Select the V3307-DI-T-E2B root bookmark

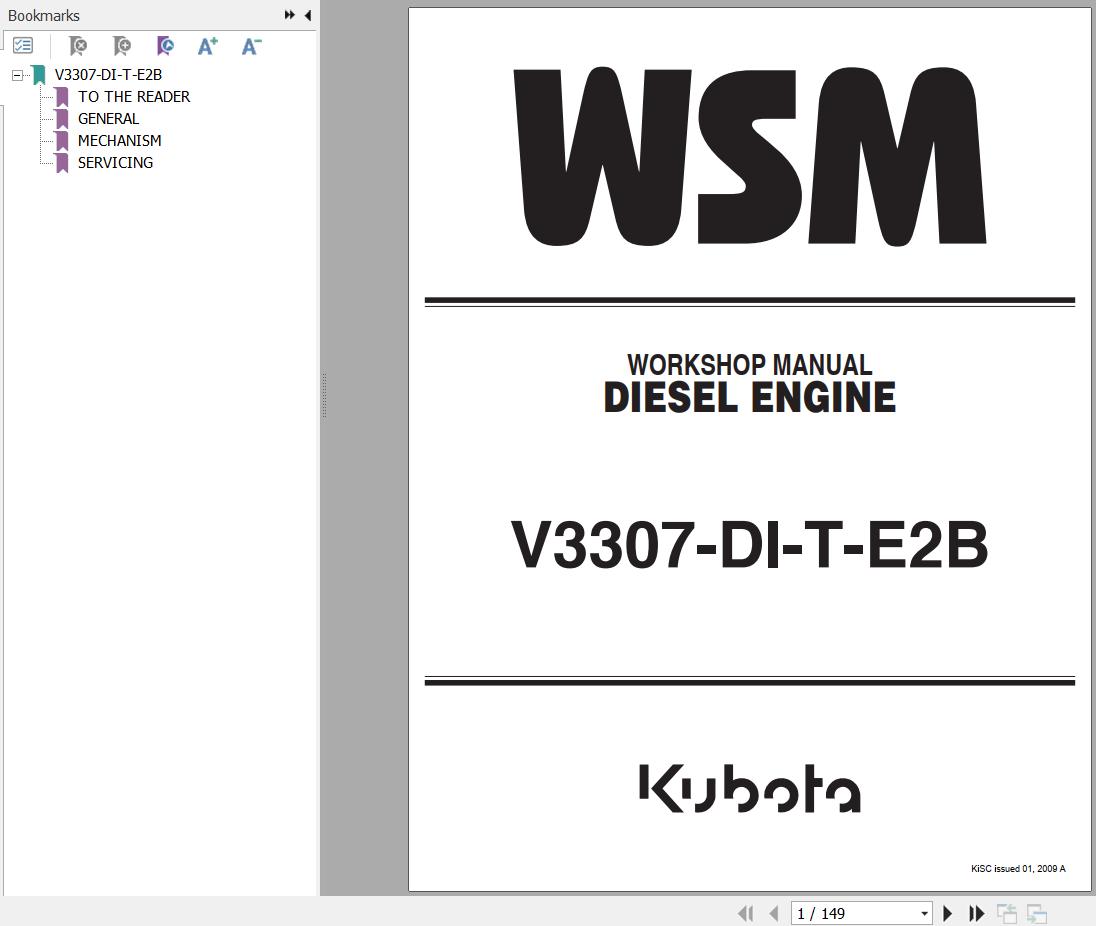click(108, 75)
